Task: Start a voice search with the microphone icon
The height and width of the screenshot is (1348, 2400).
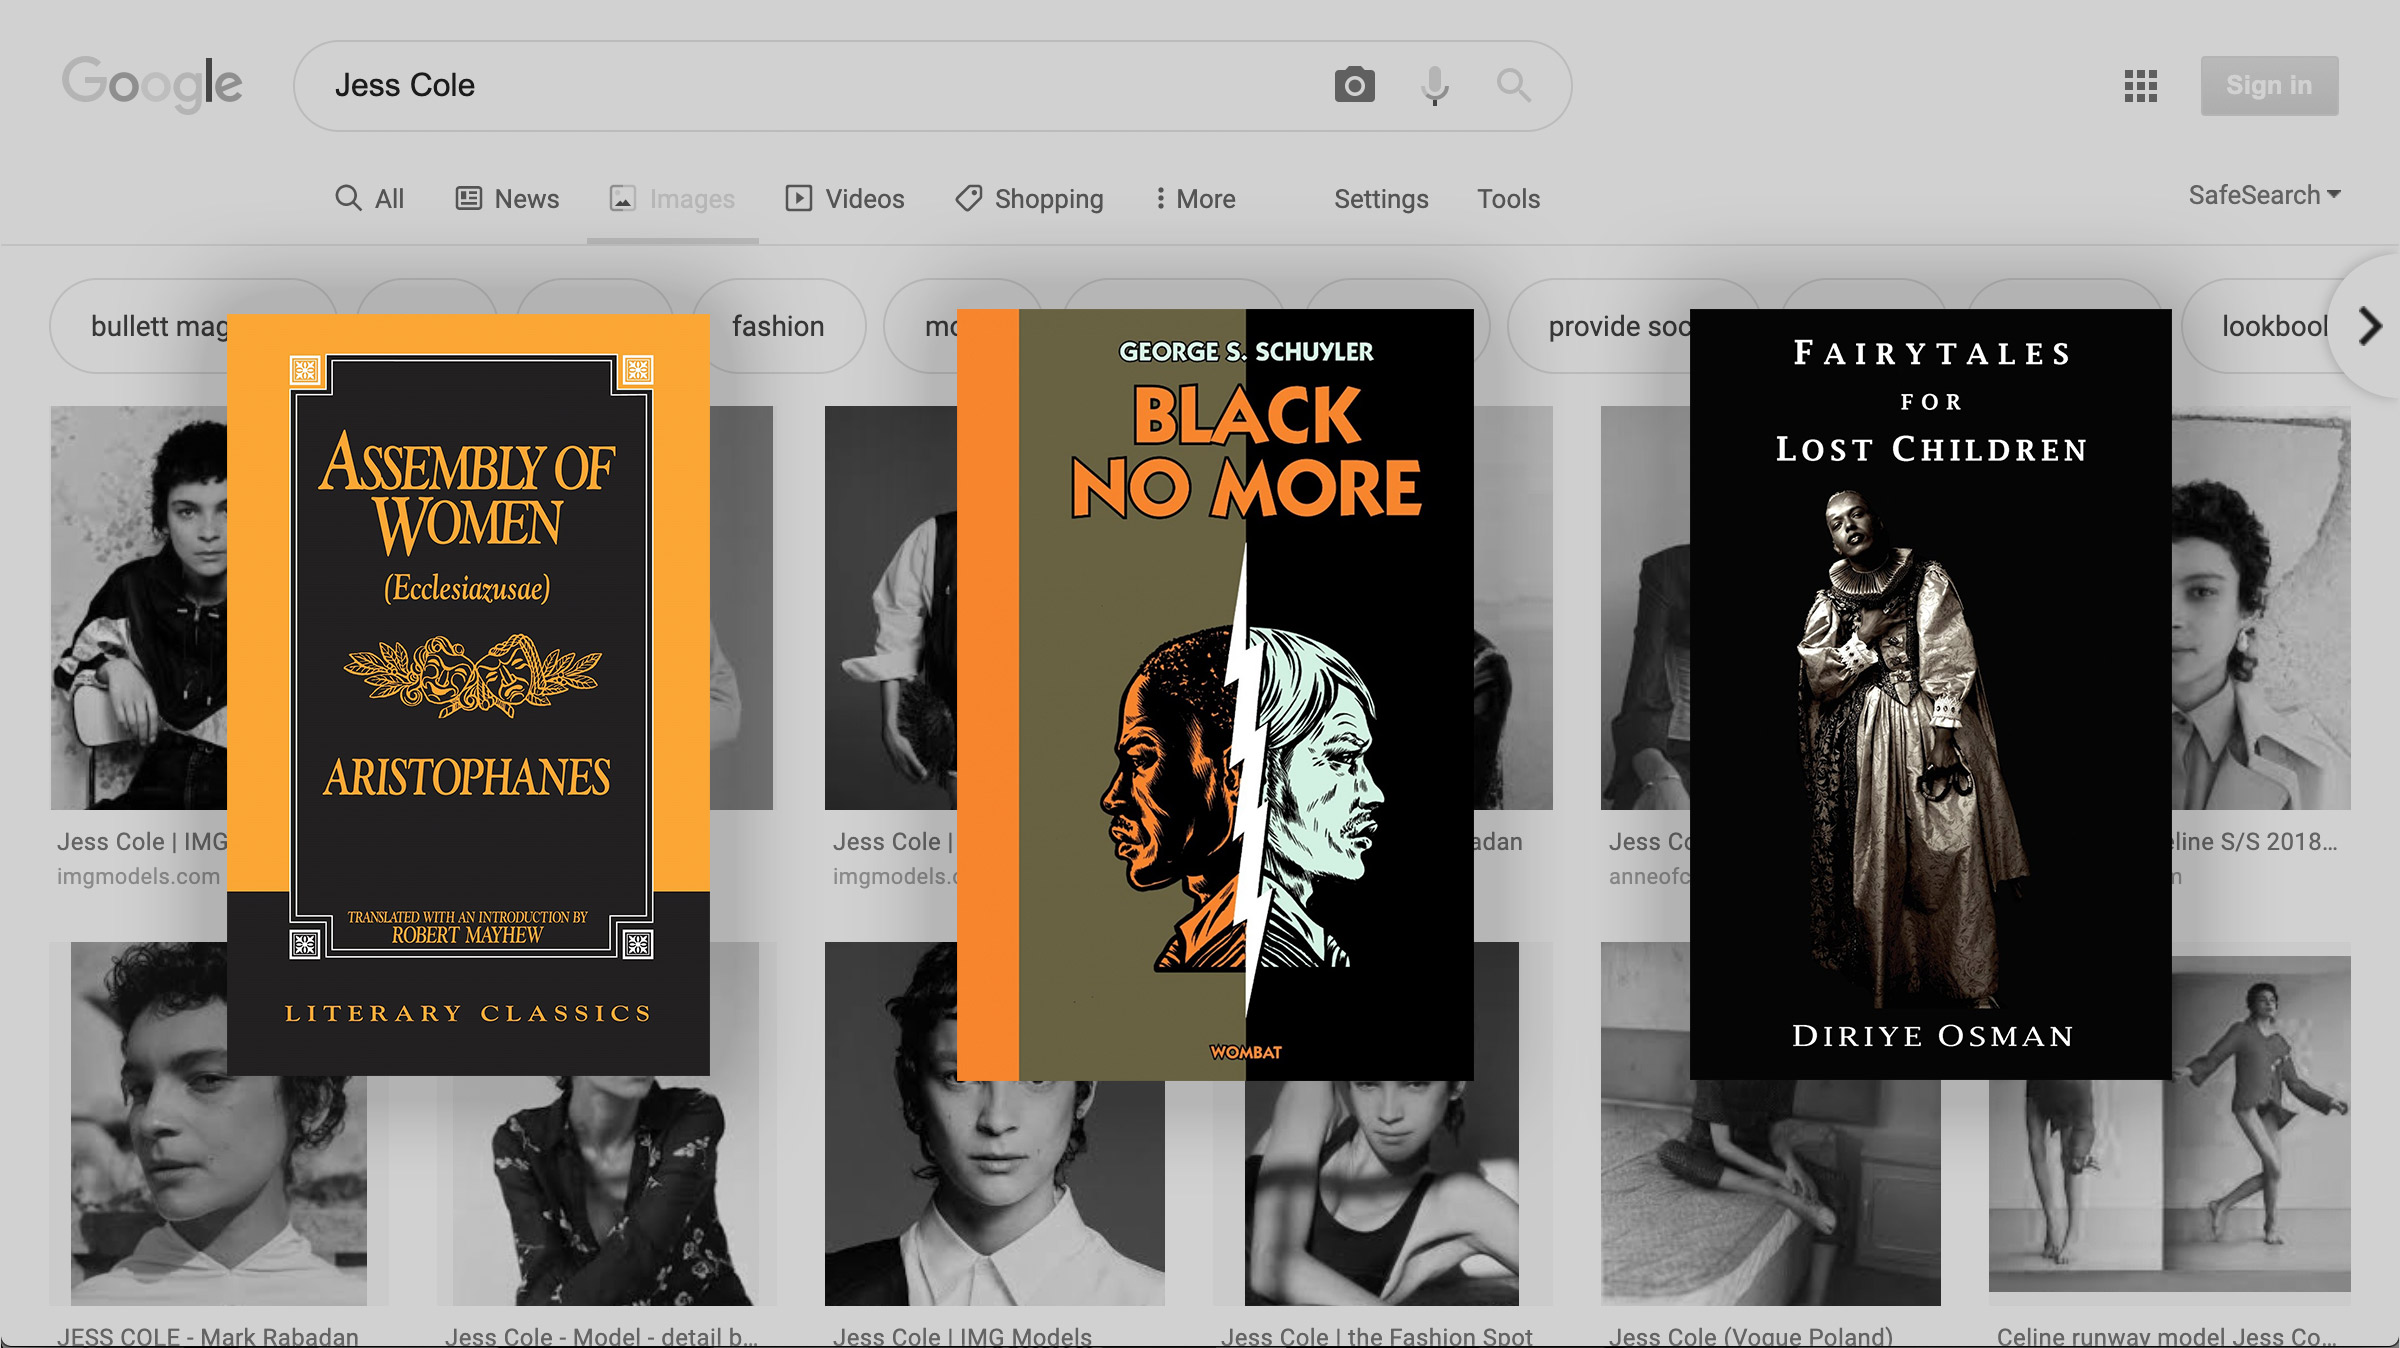Action: tap(1436, 86)
